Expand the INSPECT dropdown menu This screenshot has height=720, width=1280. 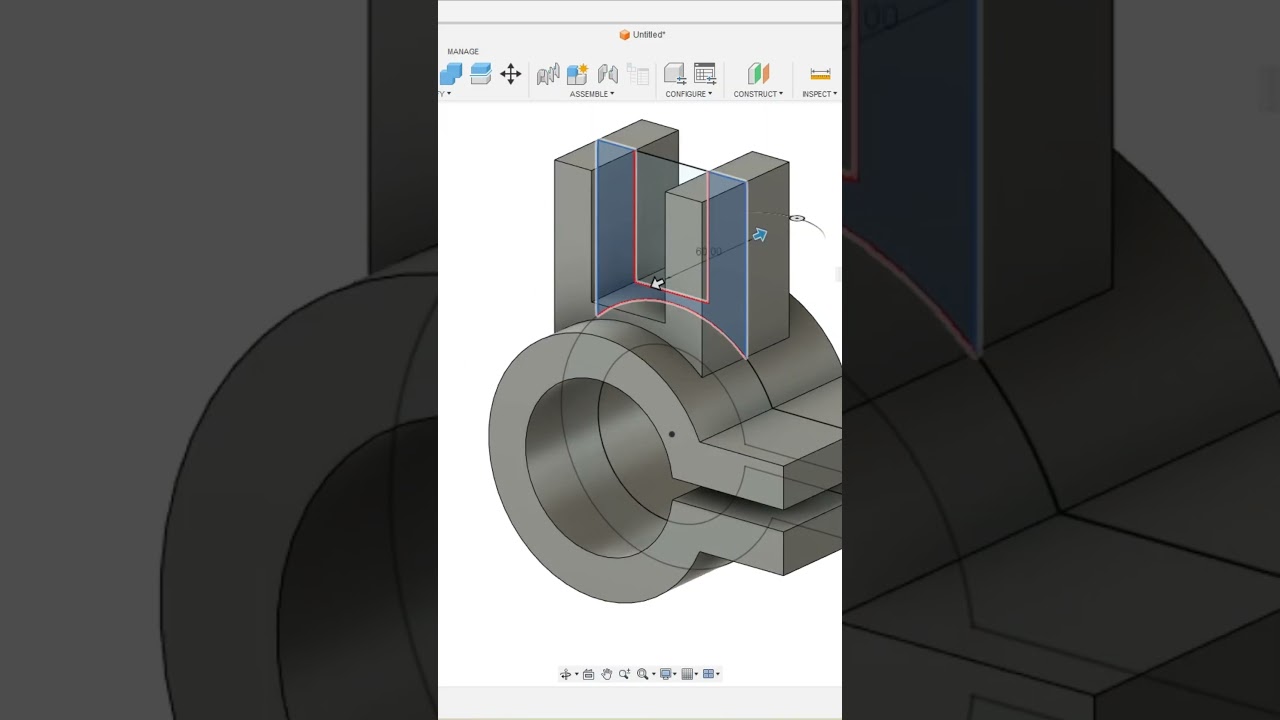pyautogui.click(x=820, y=94)
